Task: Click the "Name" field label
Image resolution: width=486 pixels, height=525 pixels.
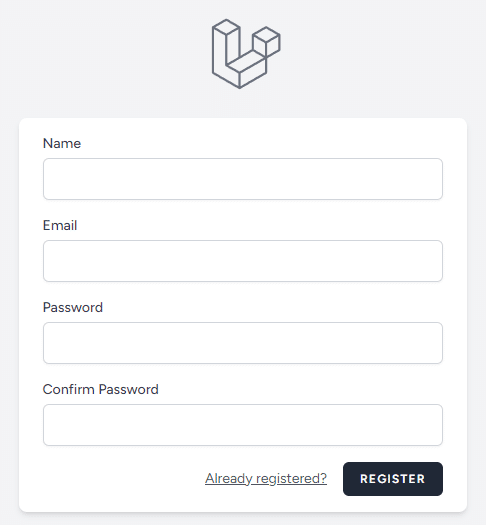Action: [62, 143]
